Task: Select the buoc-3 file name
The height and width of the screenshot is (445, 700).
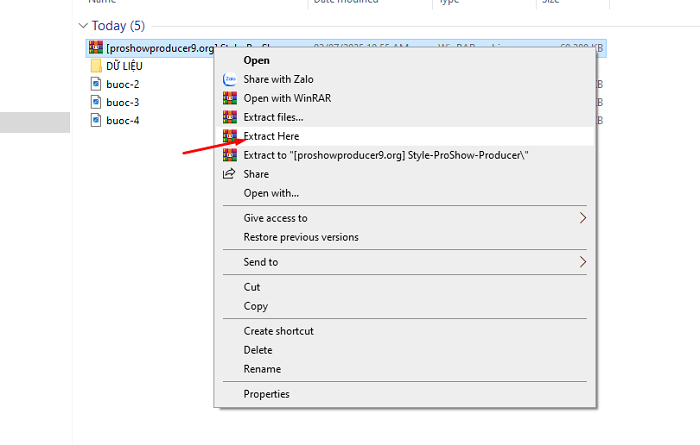Action: click(x=123, y=103)
